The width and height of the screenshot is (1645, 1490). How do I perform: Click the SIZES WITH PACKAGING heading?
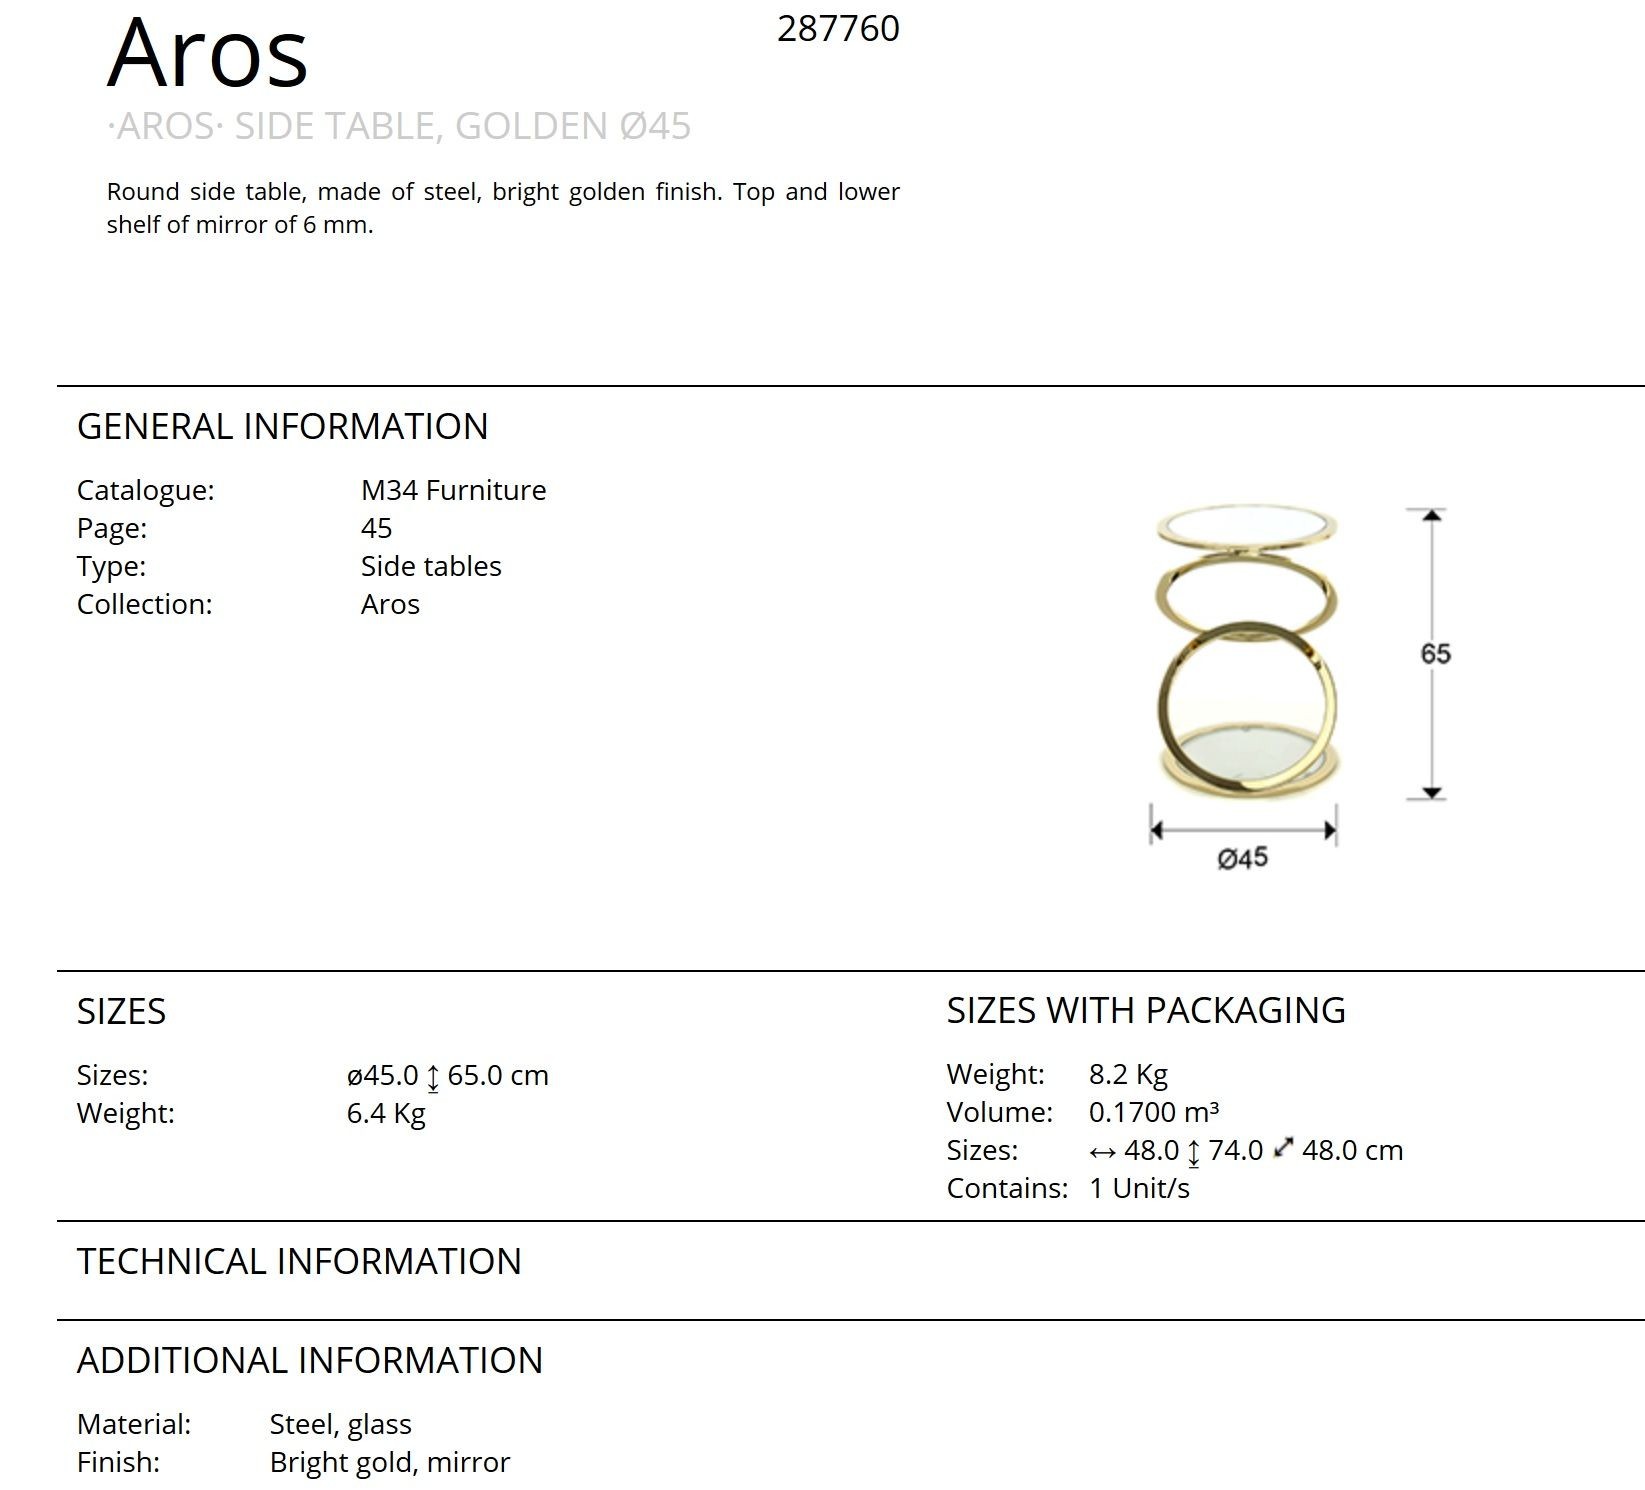pos(1146,1011)
